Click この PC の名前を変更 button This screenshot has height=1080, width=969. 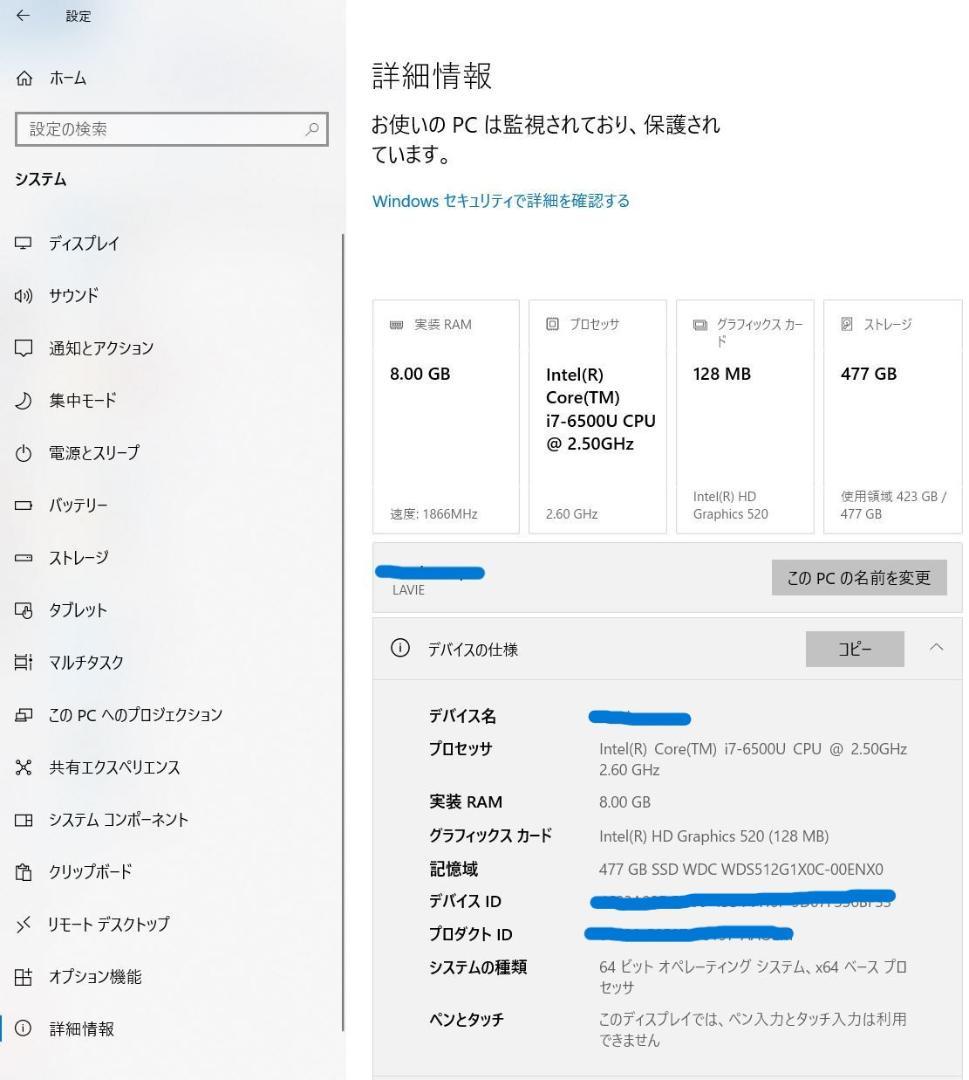858,577
